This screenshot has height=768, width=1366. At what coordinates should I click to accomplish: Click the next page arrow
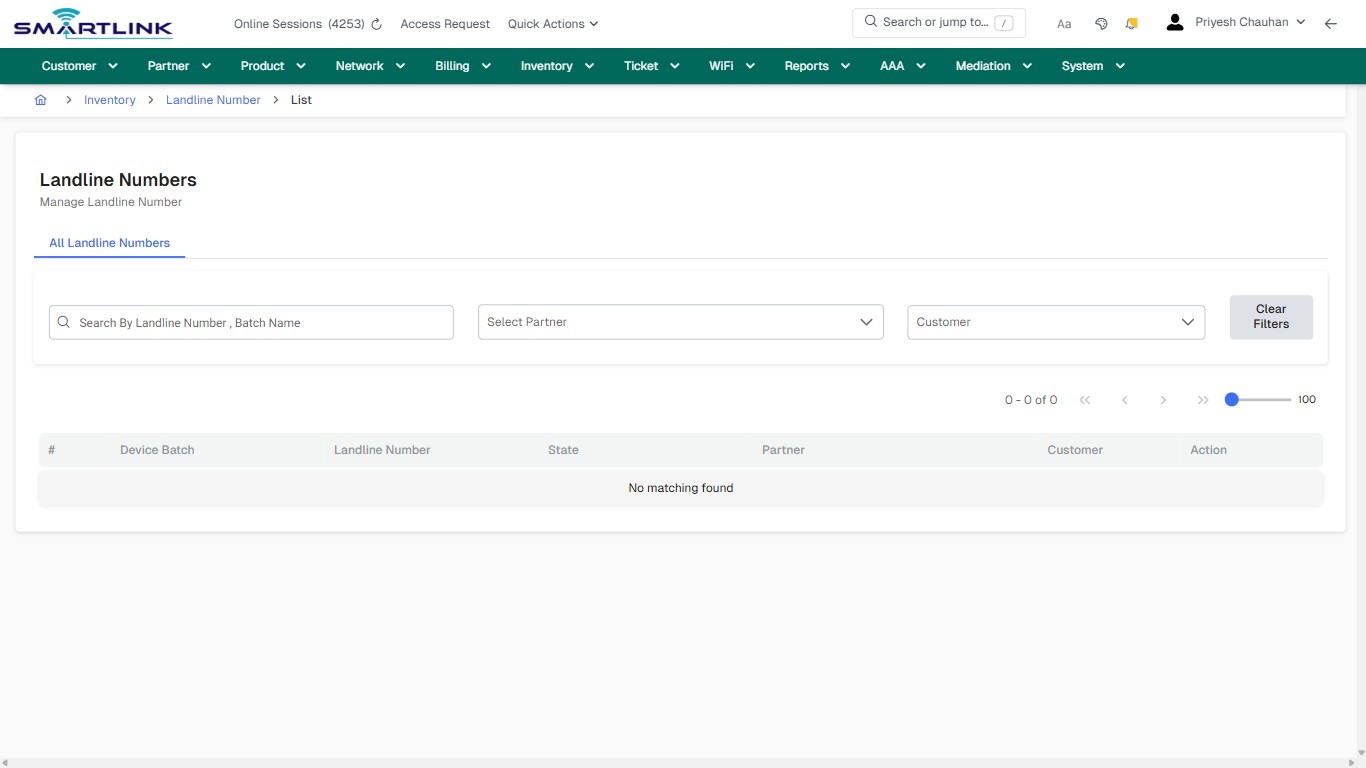(x=1163, y=399)
